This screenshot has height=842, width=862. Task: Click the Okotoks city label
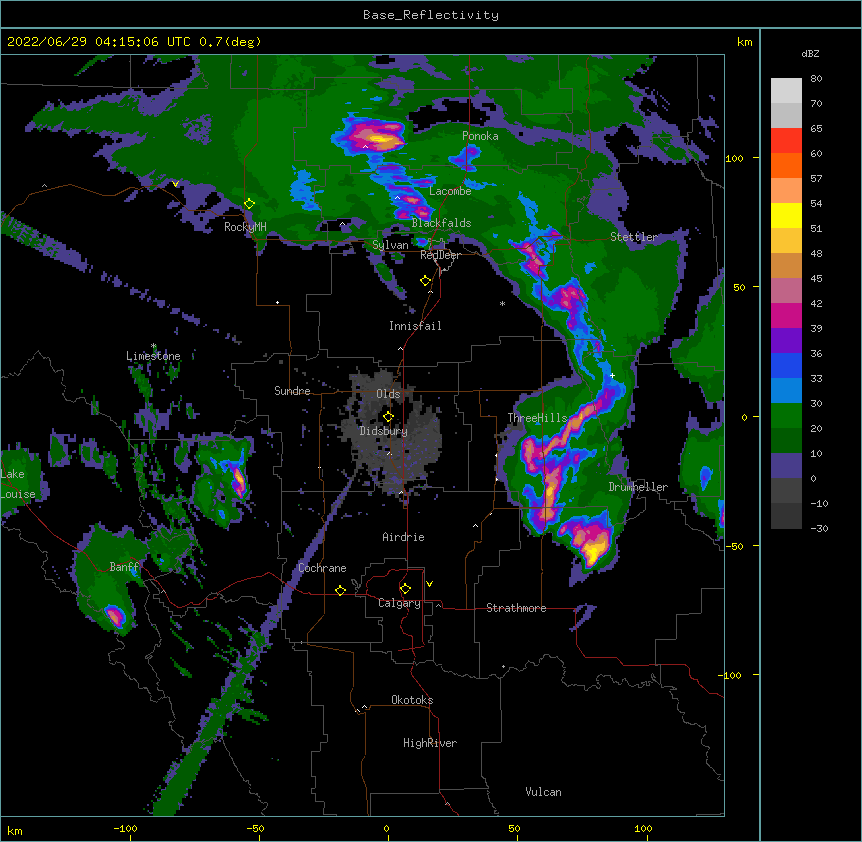tap(412, 700)
